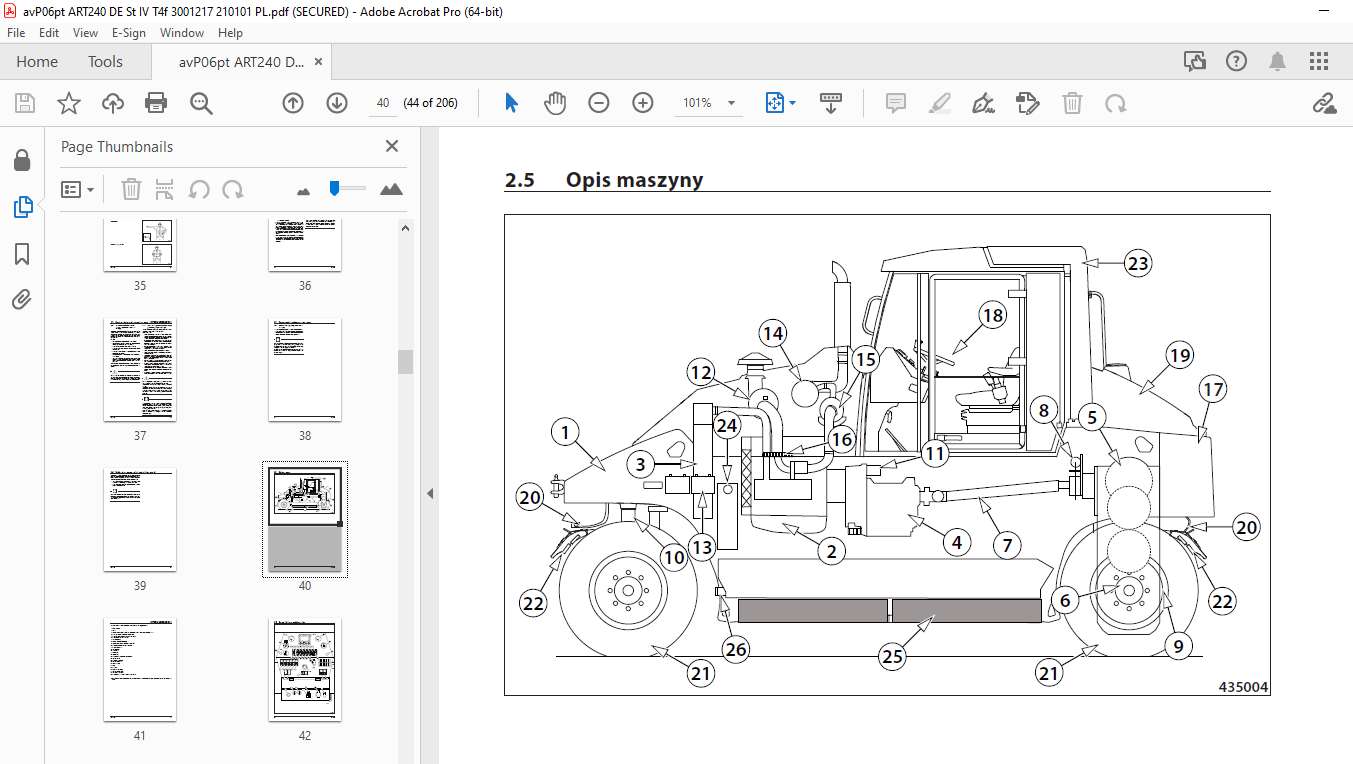This screenshot has height=764, width=1353.
Task: Select page 41 thumbnail
Action: (140, 670)
